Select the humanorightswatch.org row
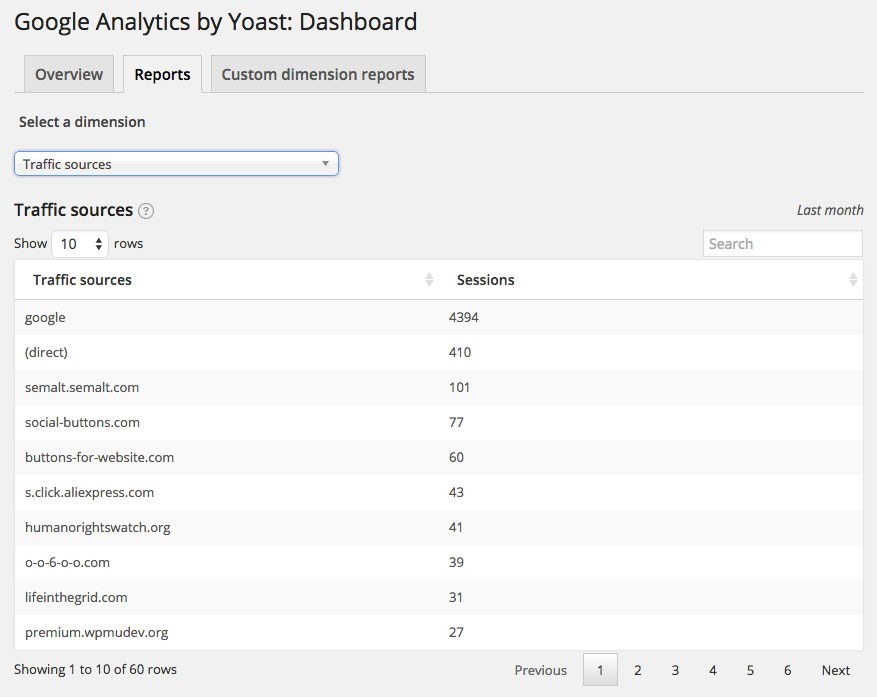 point(439,528)
